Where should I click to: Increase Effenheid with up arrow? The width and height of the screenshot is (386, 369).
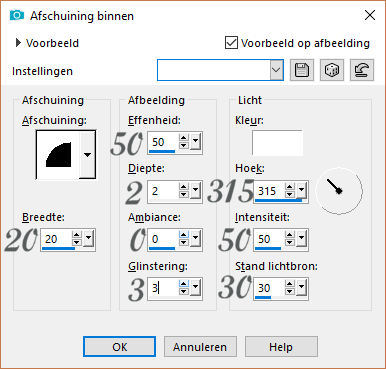coord(183,138)
